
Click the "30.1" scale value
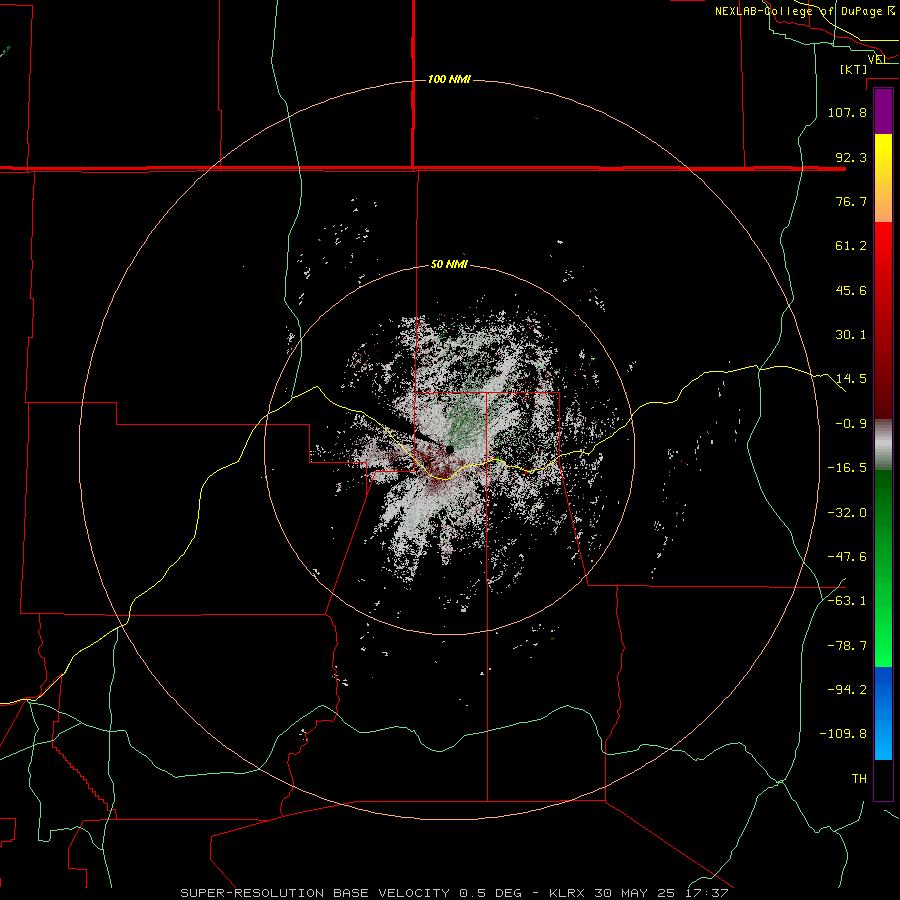pyautogui.click(x=851, y=335)
